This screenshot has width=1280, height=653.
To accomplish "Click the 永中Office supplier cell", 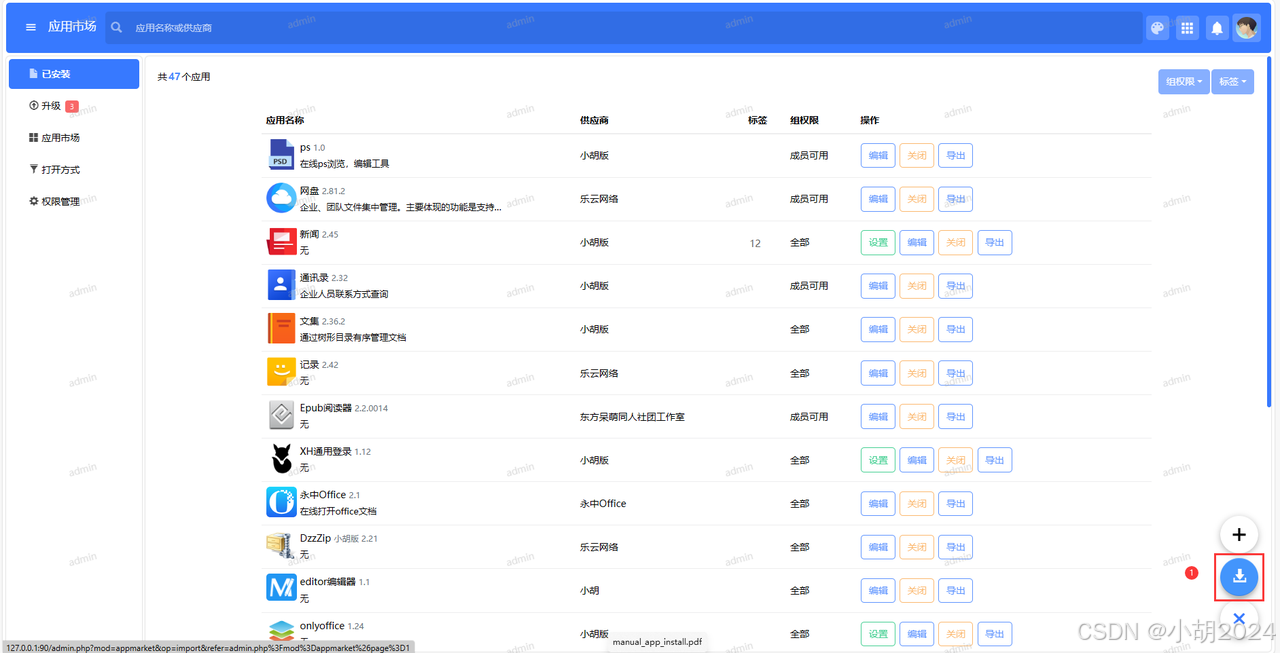I will 603,504.
